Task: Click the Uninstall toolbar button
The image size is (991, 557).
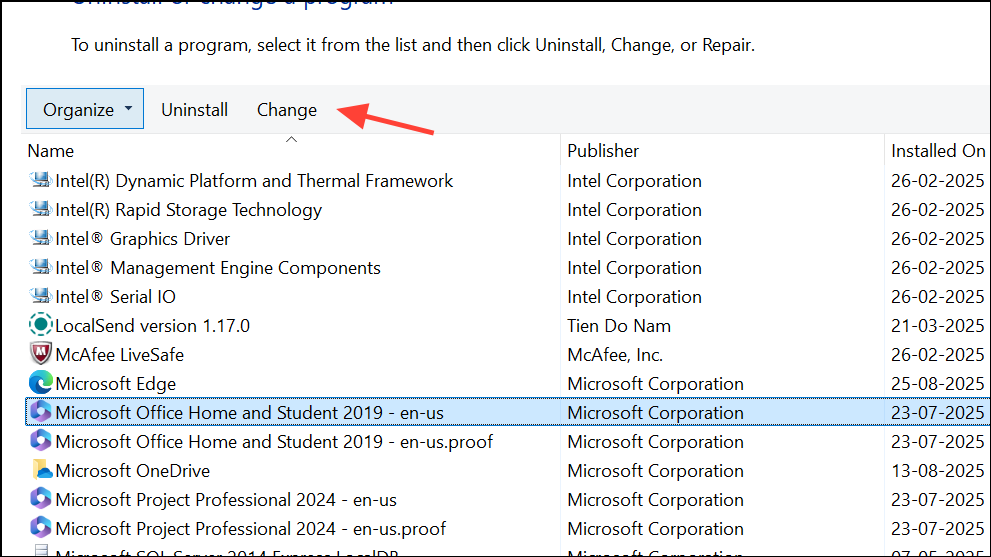Action: click(195, 110)
